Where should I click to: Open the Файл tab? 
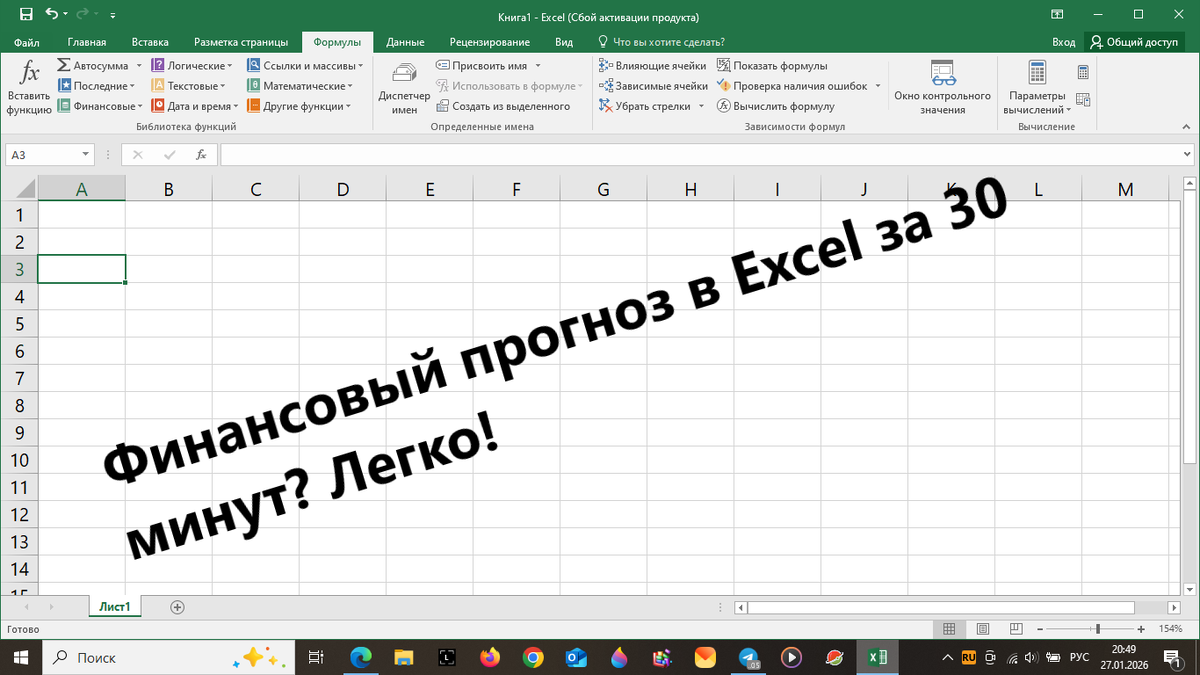click(x=27, y=42)
